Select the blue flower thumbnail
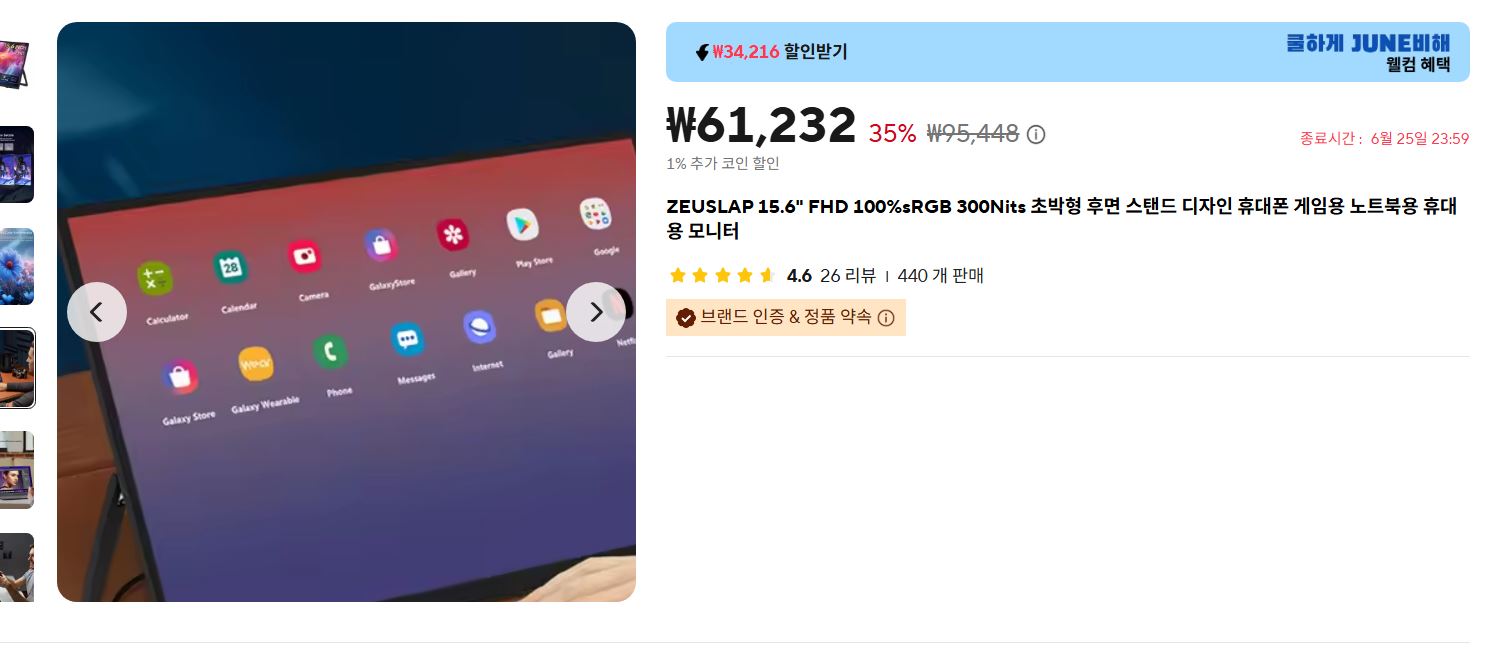Image resolution: width=1485 pixels, height=668 pixels. (x=17, y=266)
